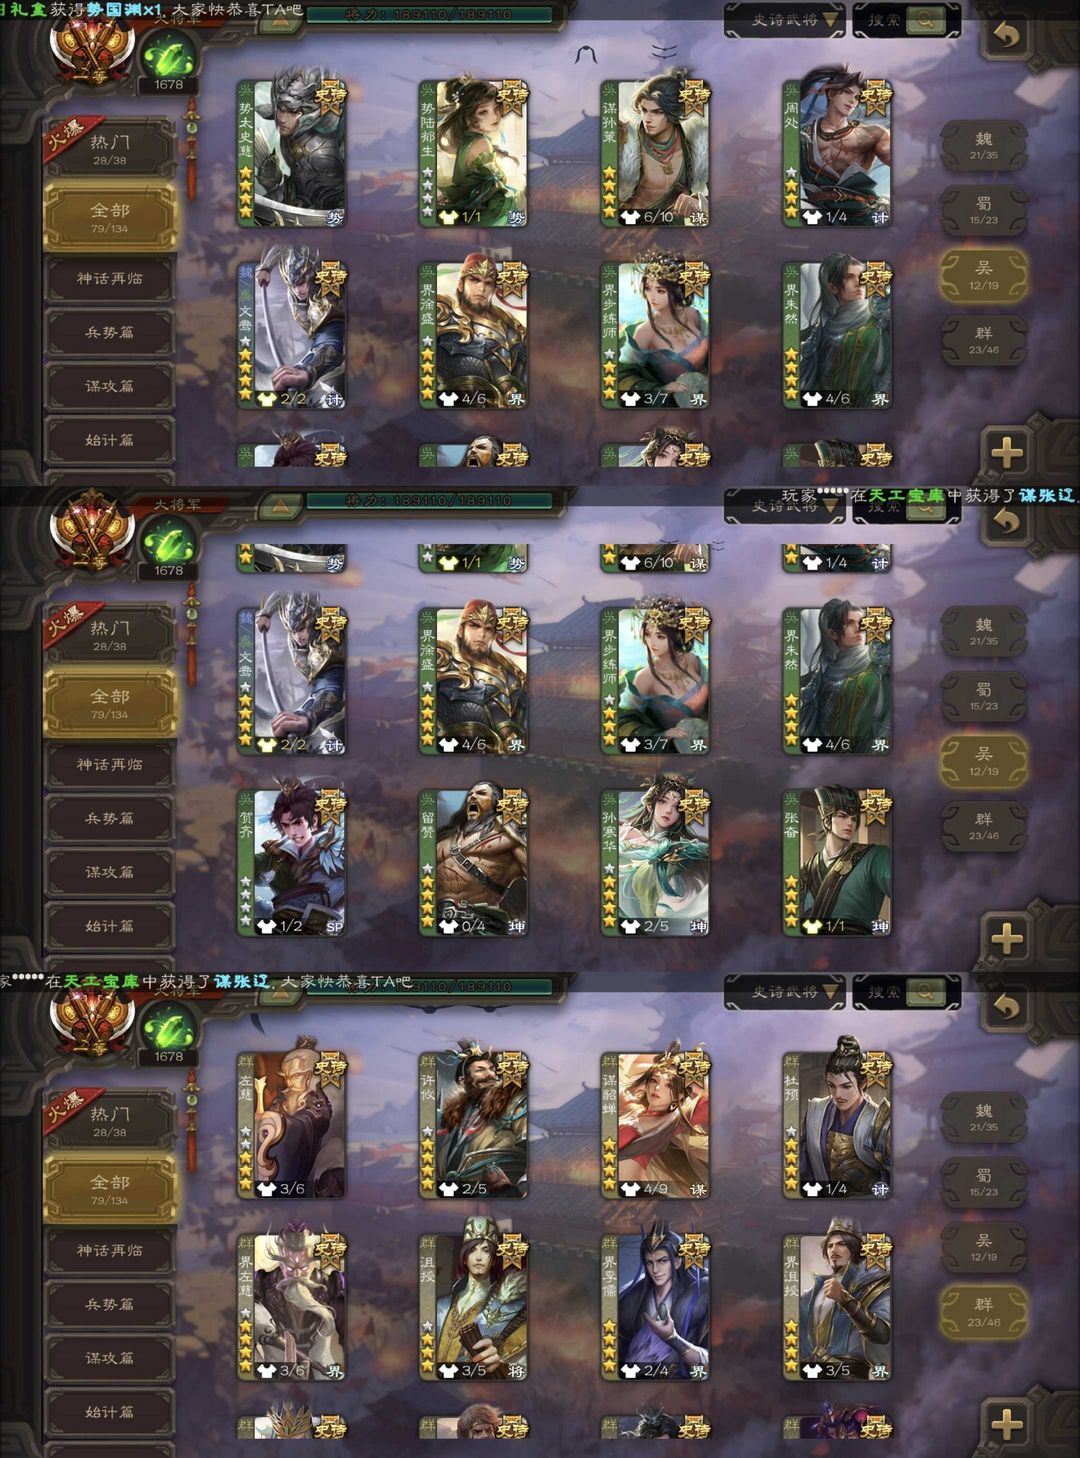Expand 史诗武将 dropdown above the 杜预 card

click(x=785, y=992)
